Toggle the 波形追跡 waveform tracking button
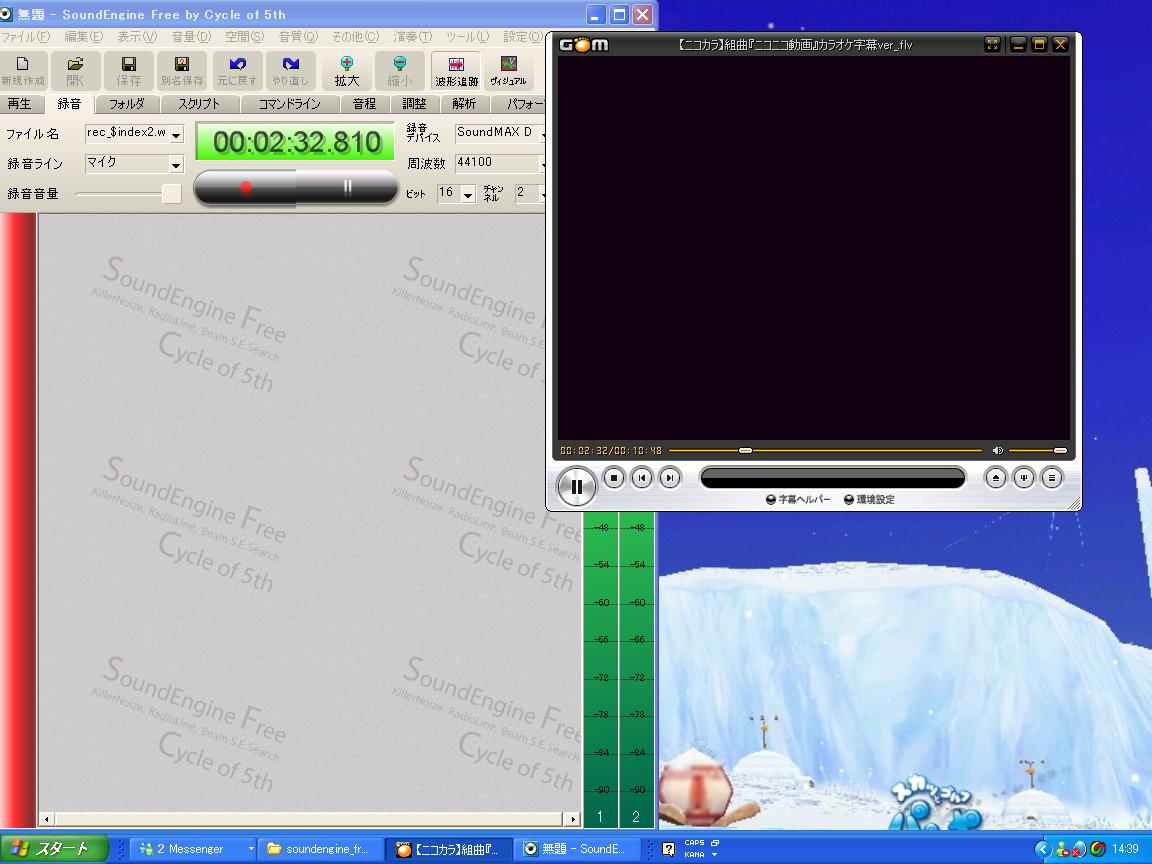The height and width of the screenshot is (864, 1152). [x=456, y=71]
